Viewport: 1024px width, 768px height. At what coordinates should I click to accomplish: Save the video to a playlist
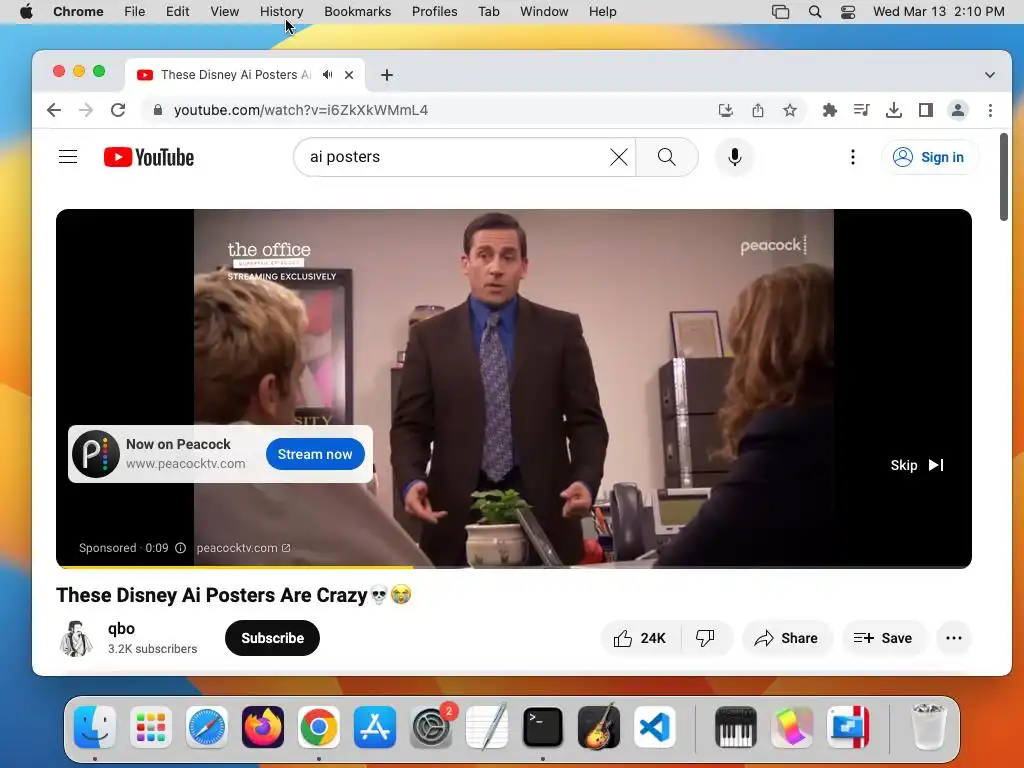pos(883,638)
